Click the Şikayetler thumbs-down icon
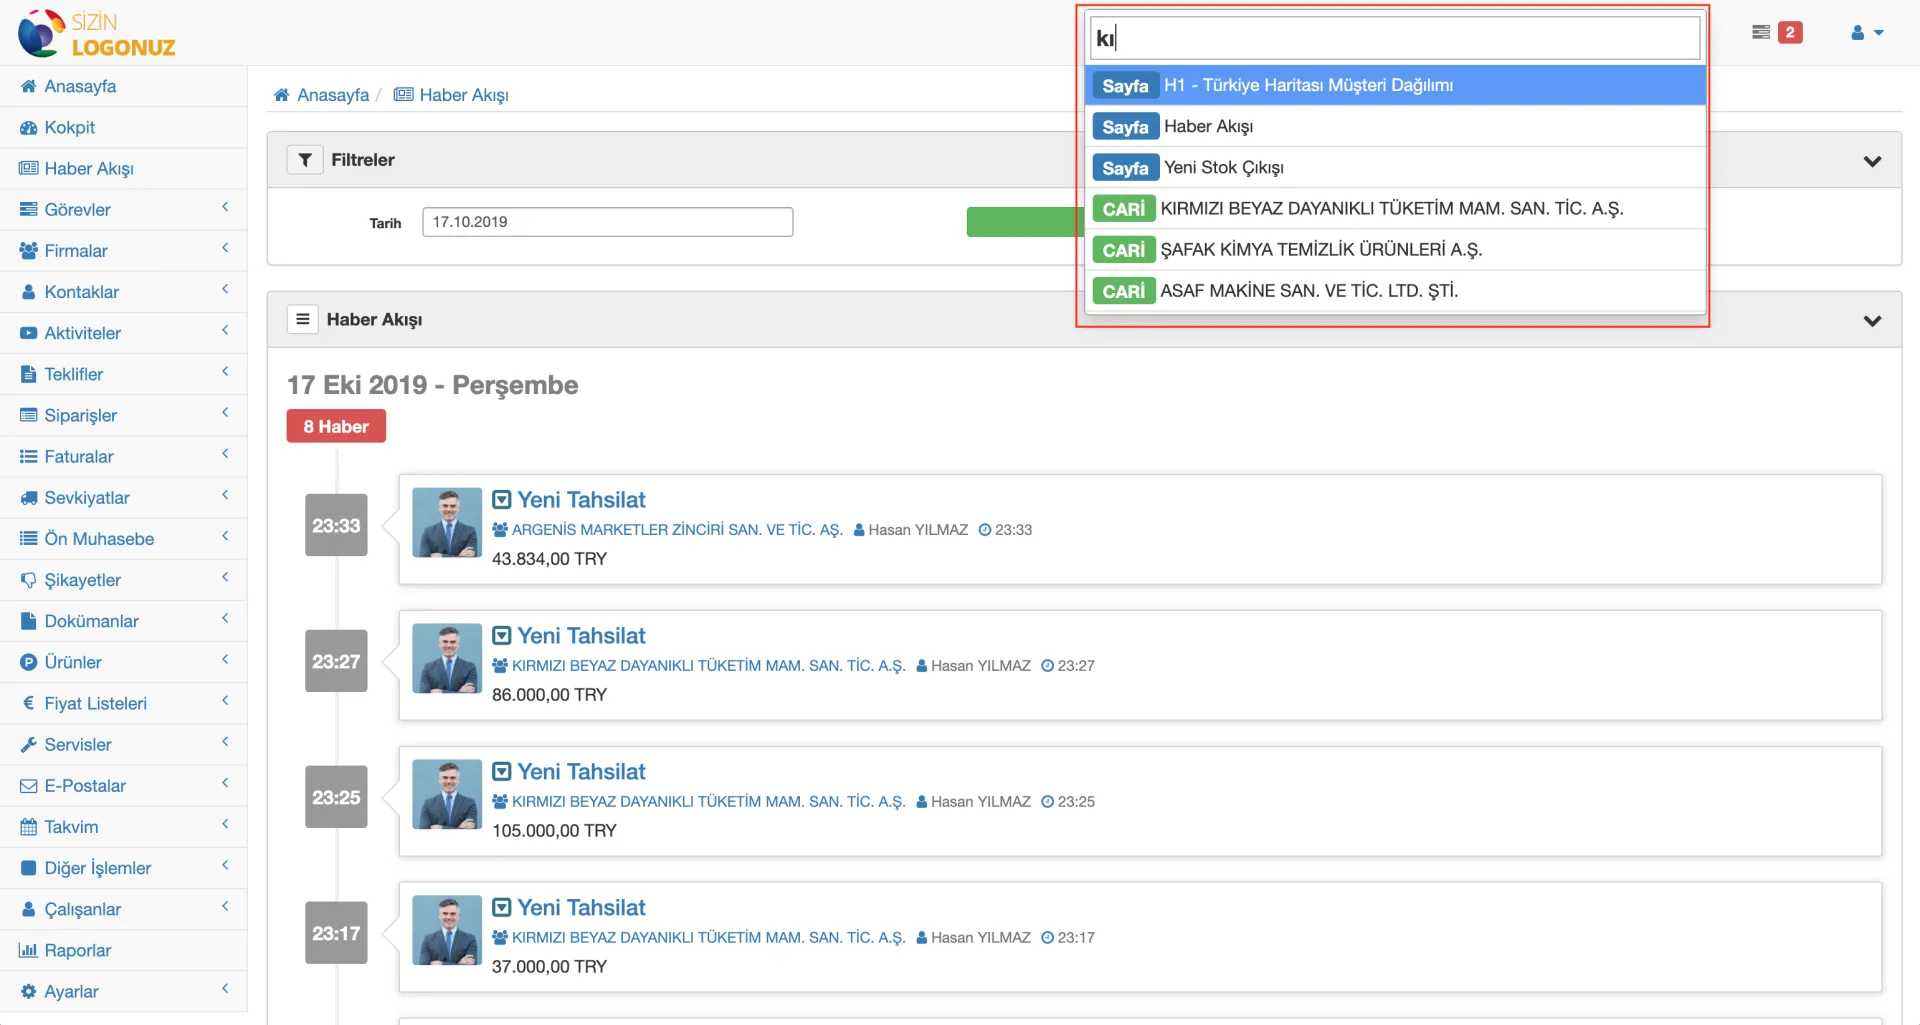This screenshot has height=1025, width=1920. point(28,580)
